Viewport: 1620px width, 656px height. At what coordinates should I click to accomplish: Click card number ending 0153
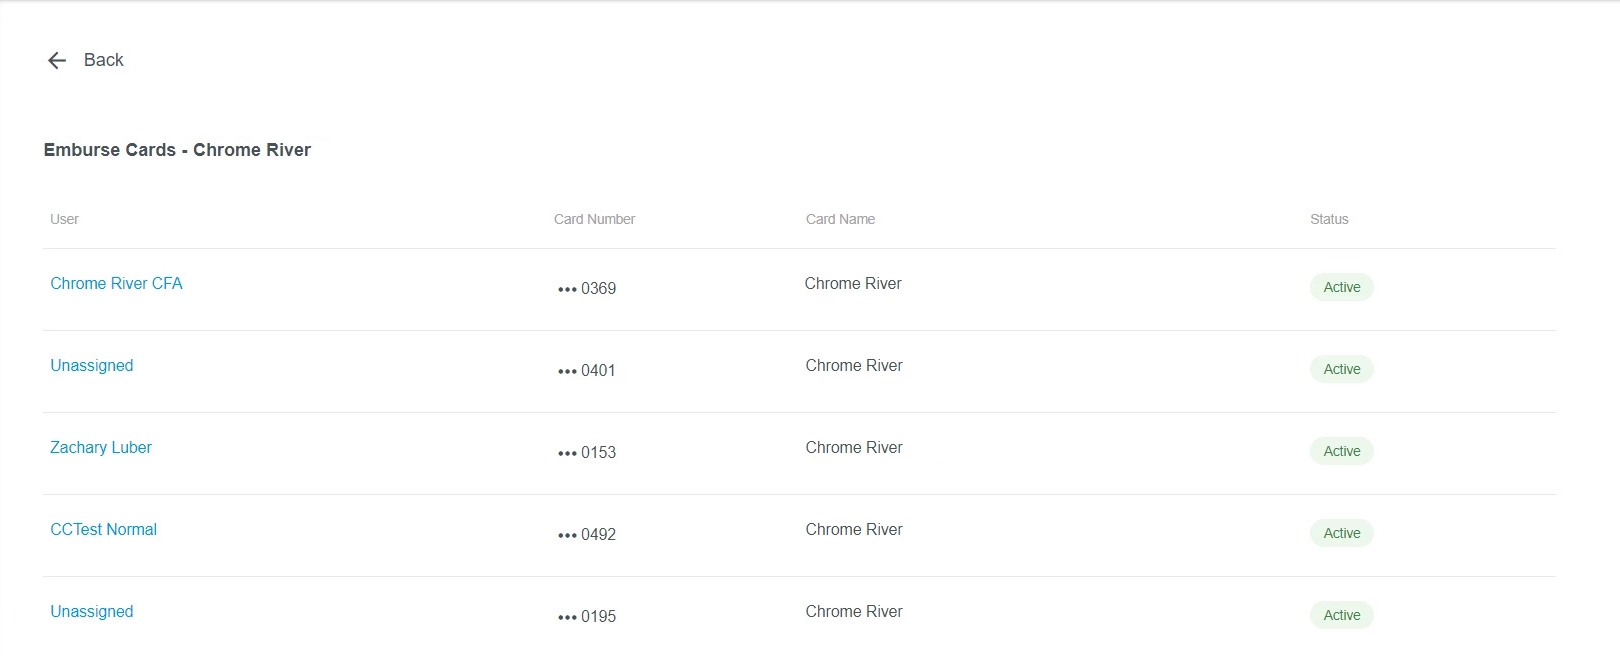click(x=587, y=453)
